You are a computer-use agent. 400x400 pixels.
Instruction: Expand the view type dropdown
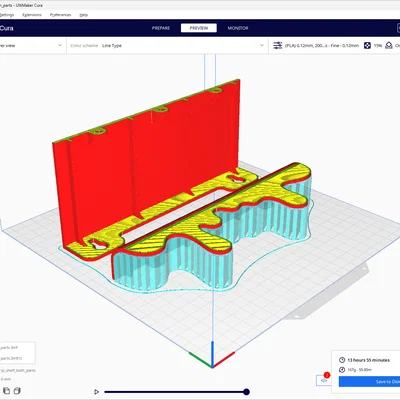pyautogui.click(x=32, y=46)
